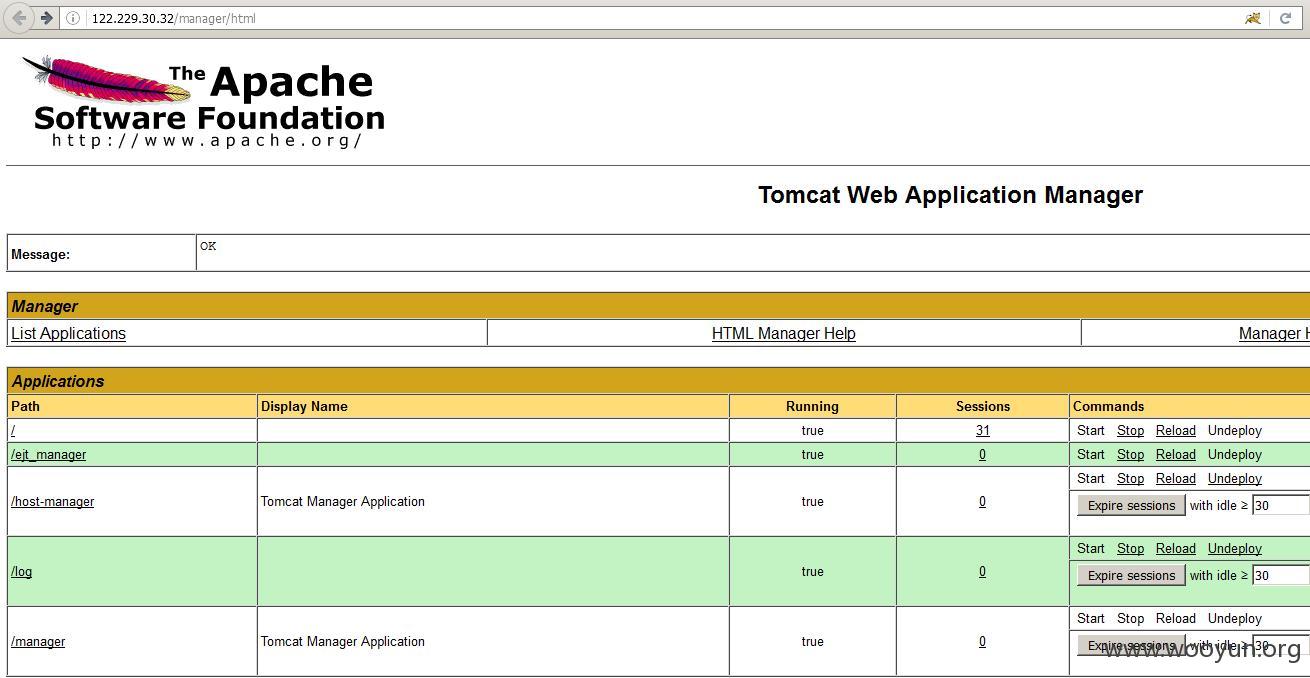Image resolution: width=1310 pixels, height=678 pixels.
Task: Click the Sessions column header
Action: tap(982, 406)
